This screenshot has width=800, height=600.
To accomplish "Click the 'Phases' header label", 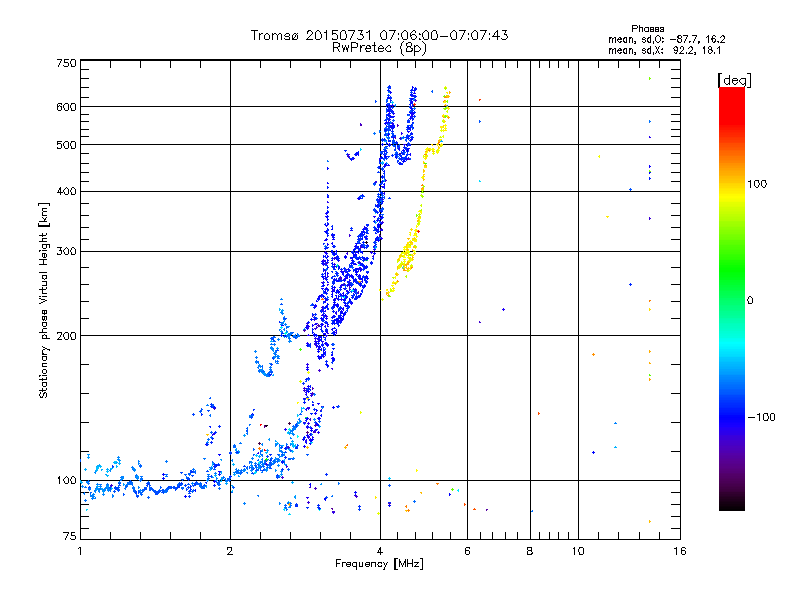I will [x=647, y=29].
